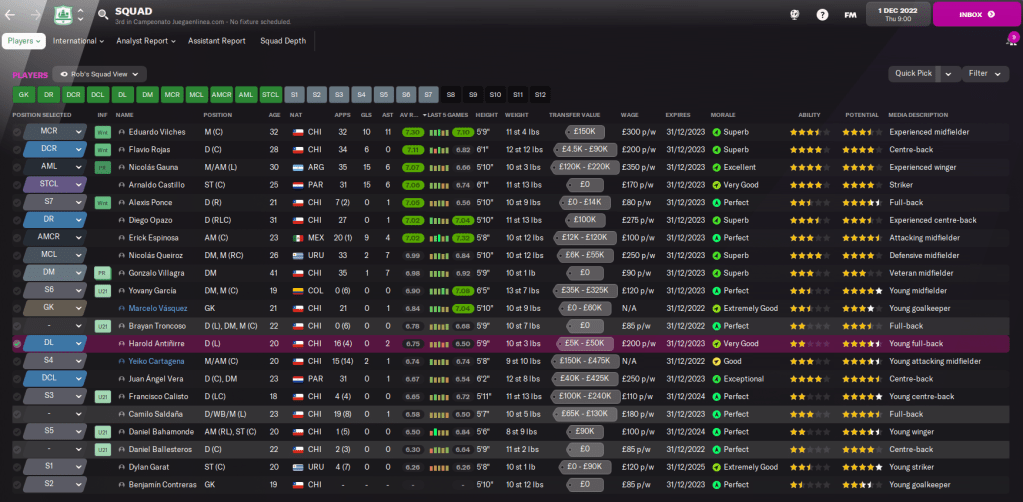Viewport: 1023px width, 502px height.
Task: Click the green STCL position chip
Action: point(271,94)
